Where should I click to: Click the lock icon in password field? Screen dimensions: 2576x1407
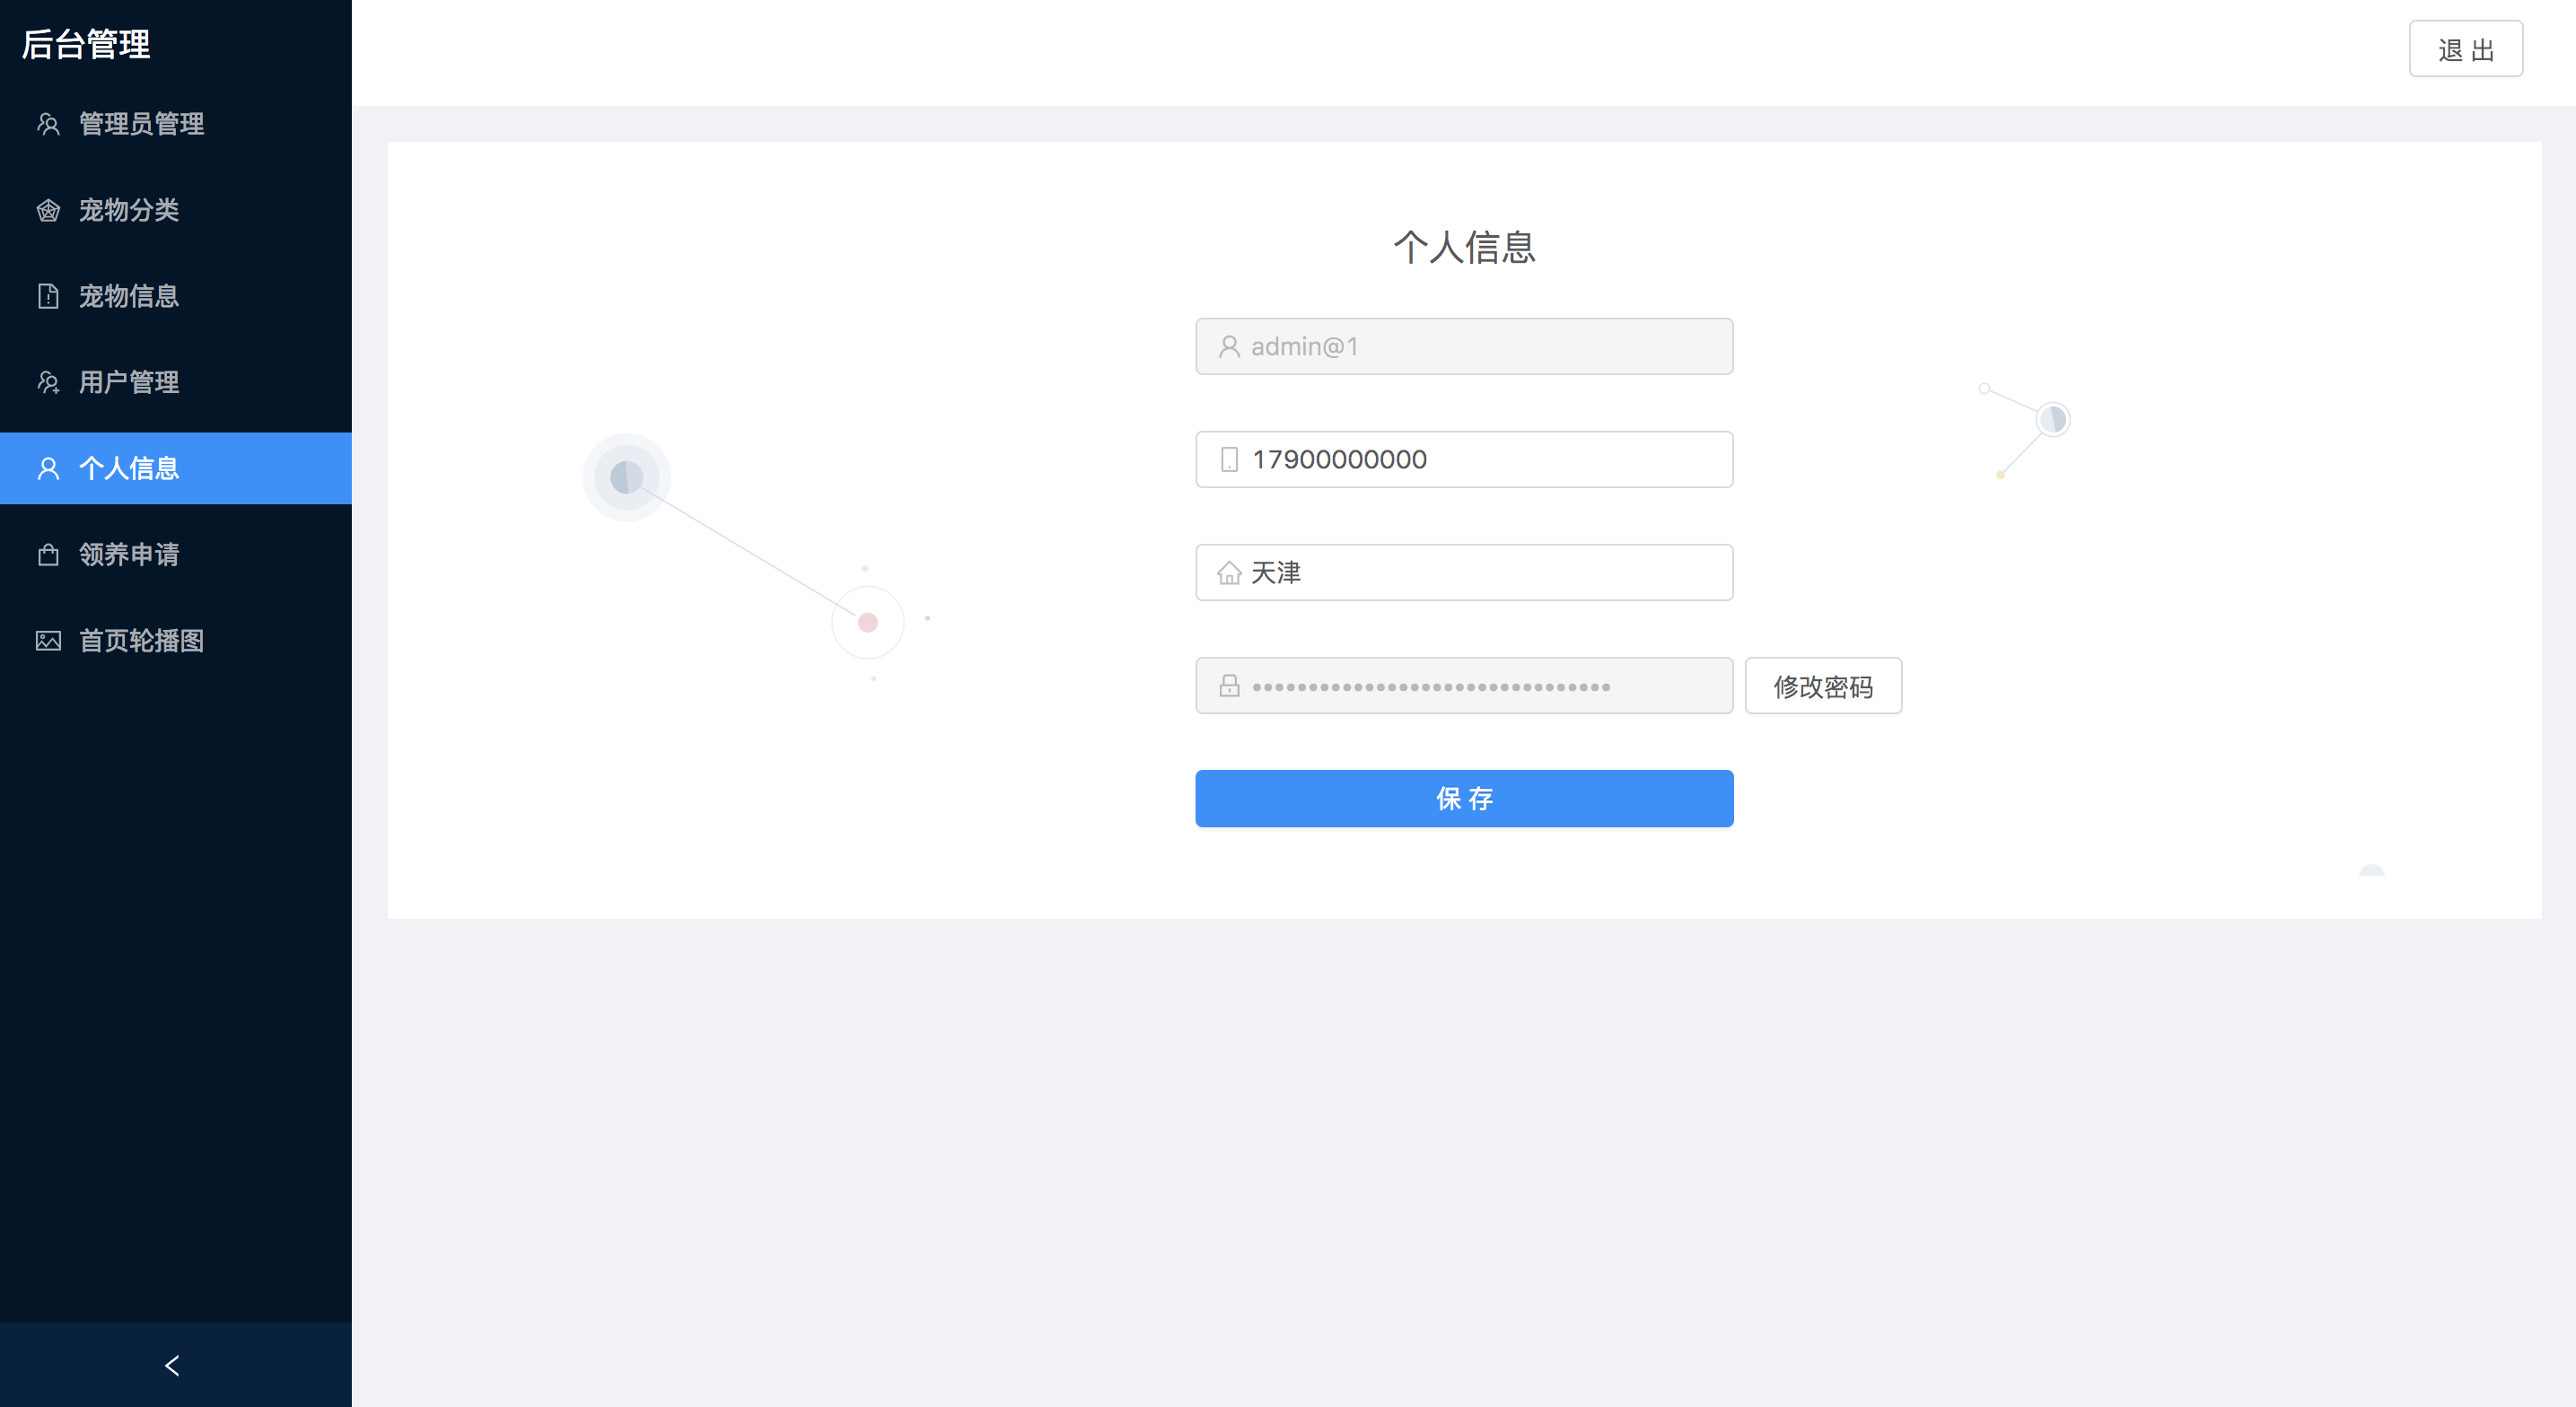pyautogui.click(x=1229, y=686)
